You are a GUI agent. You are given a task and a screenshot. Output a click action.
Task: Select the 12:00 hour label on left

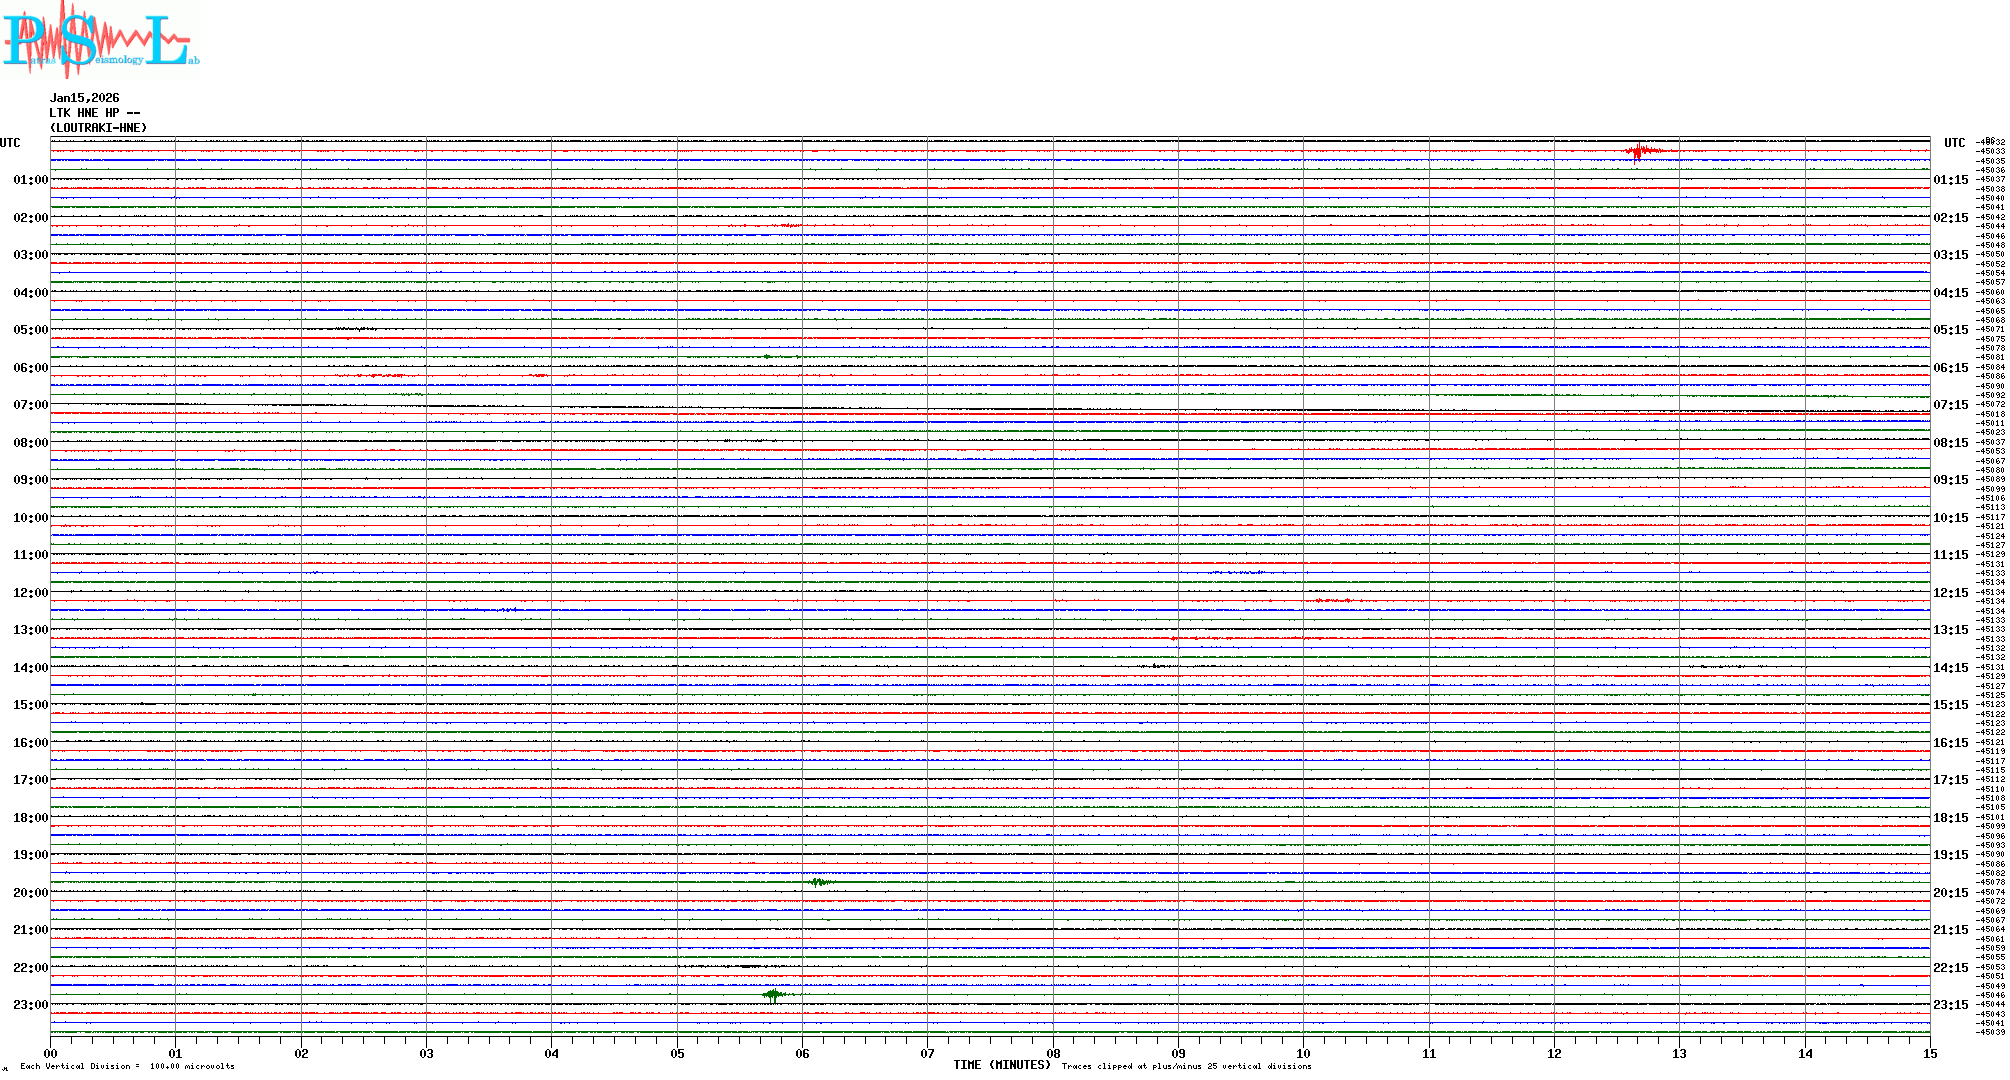(x=30, y=593)
